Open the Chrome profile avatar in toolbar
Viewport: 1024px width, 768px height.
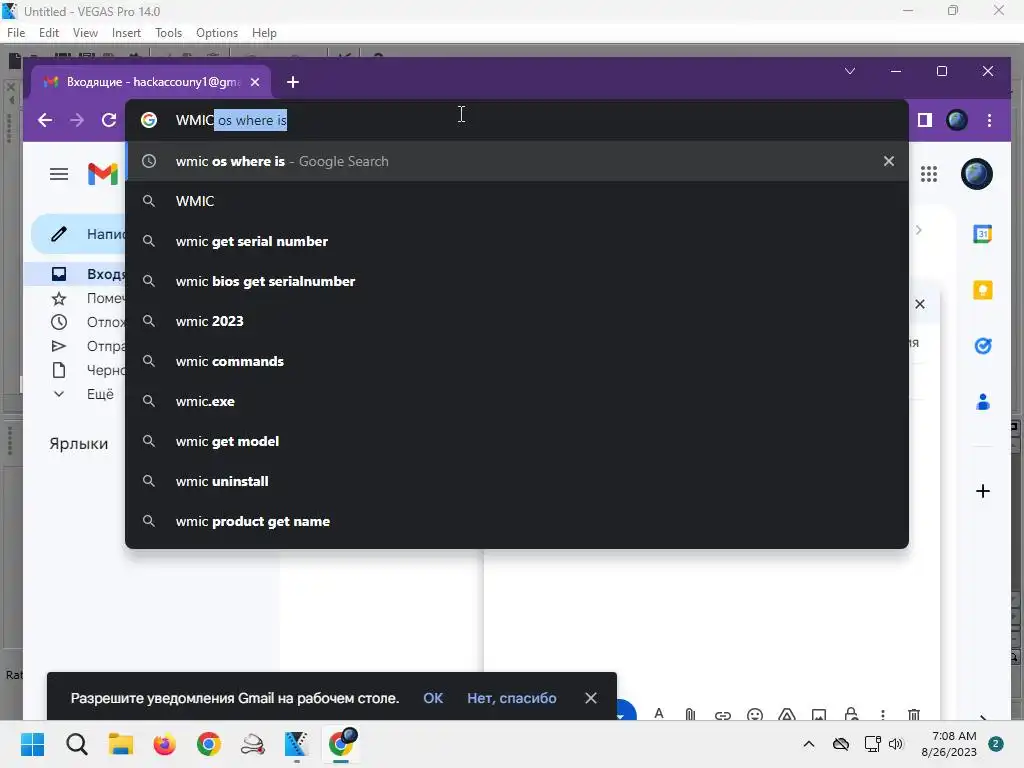pyautogui.click(x=957, y=120)
